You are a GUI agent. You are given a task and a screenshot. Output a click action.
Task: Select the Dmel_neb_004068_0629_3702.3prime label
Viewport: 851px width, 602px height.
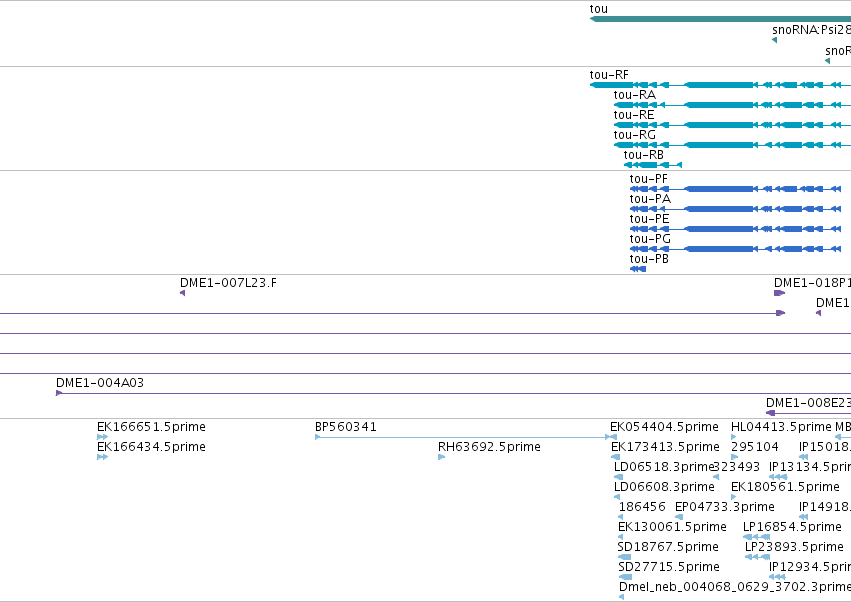coord(735,587)
